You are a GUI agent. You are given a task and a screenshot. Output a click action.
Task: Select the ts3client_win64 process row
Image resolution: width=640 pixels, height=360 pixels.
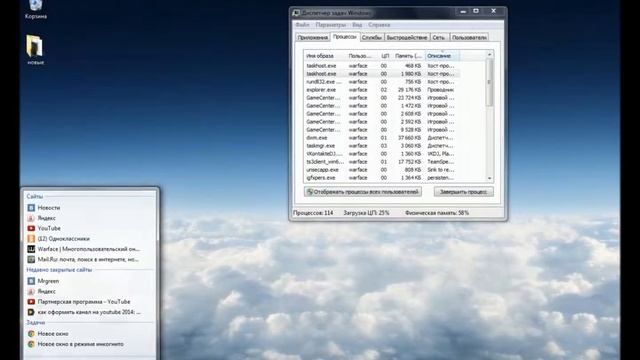pyautogui.click(x=382, y=162)
